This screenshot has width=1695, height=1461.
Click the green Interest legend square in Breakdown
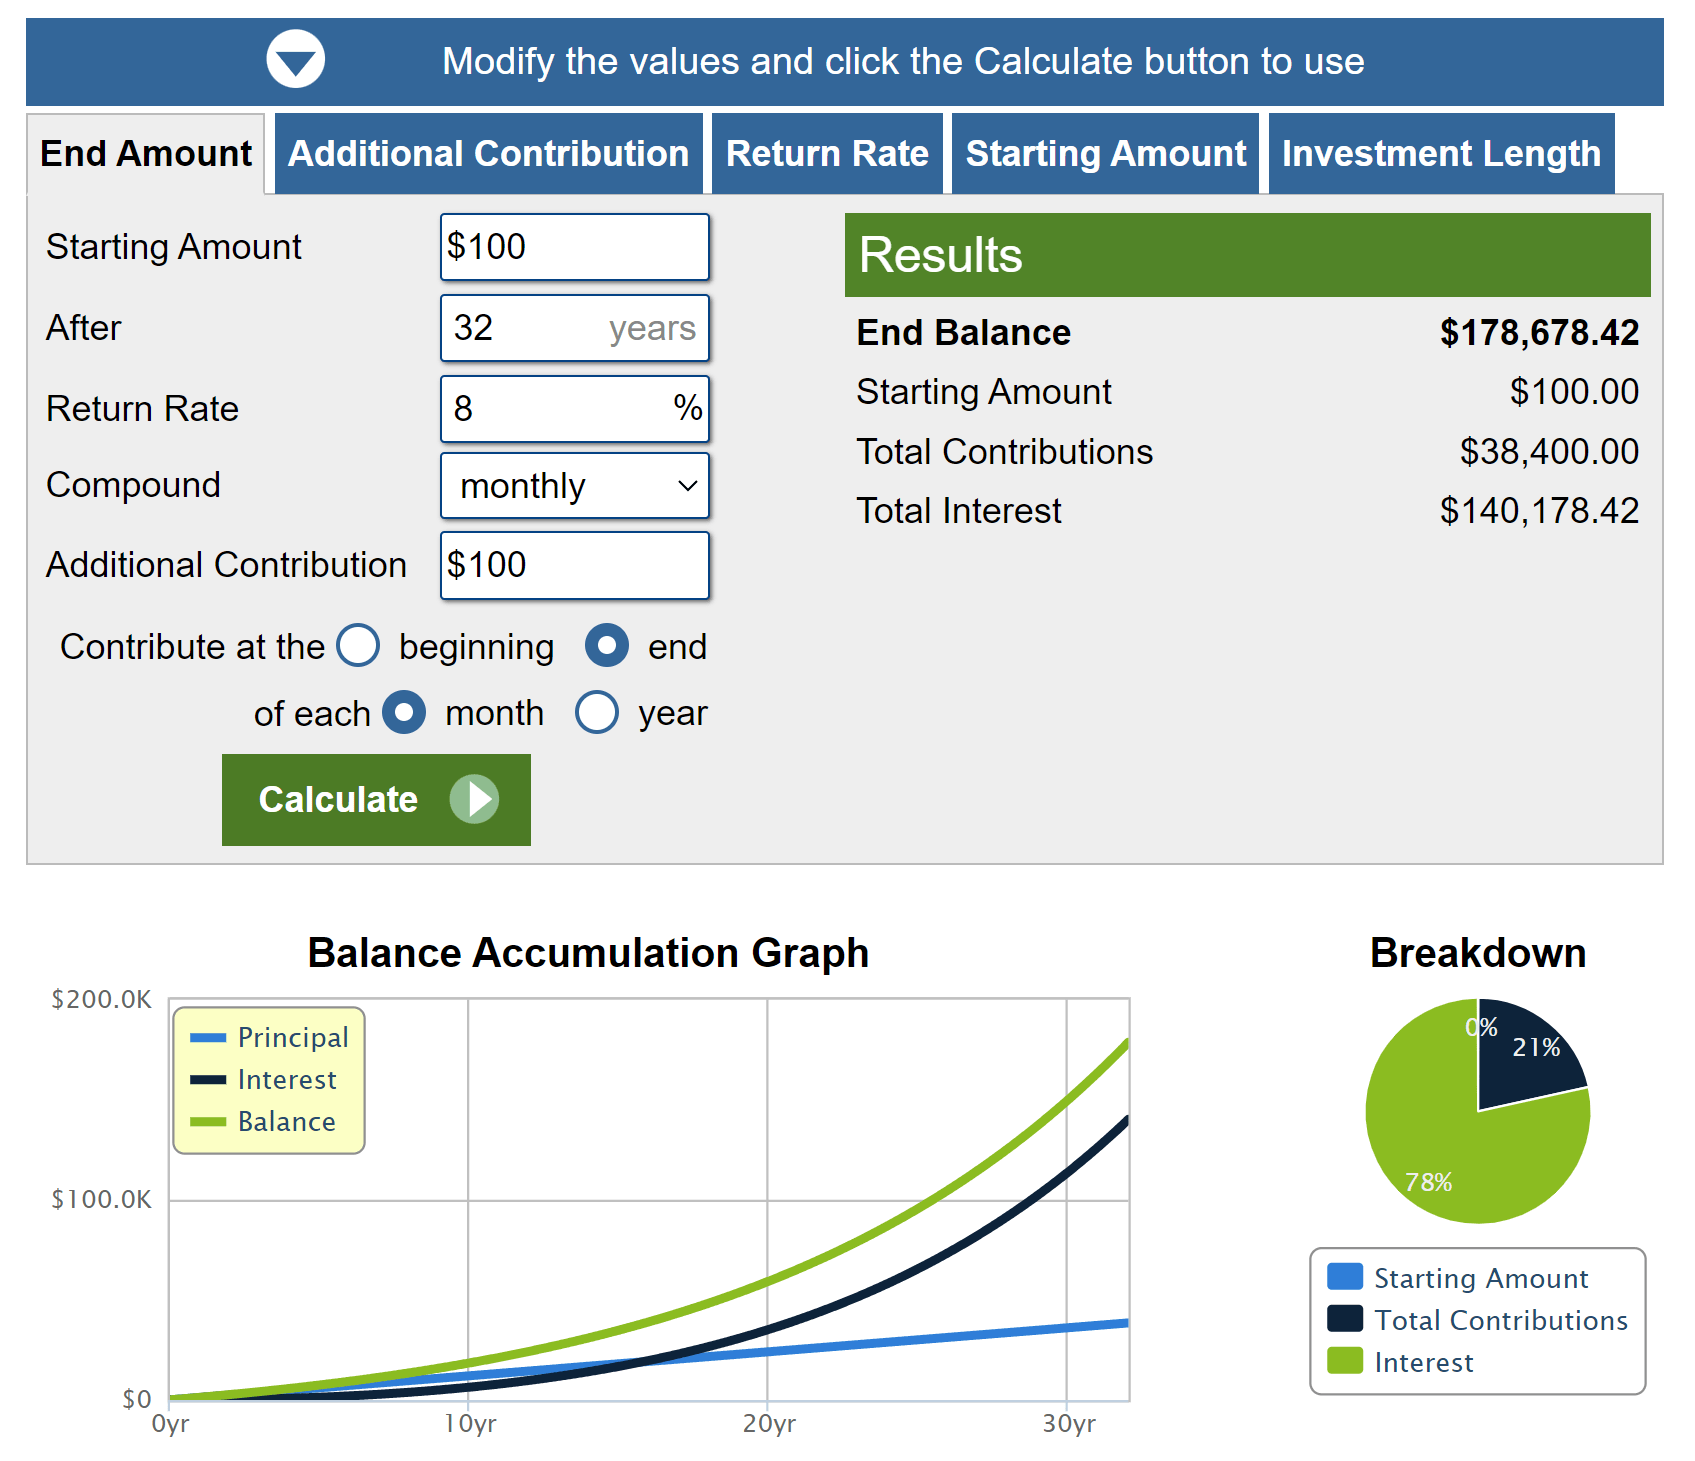point(1344,1361)
